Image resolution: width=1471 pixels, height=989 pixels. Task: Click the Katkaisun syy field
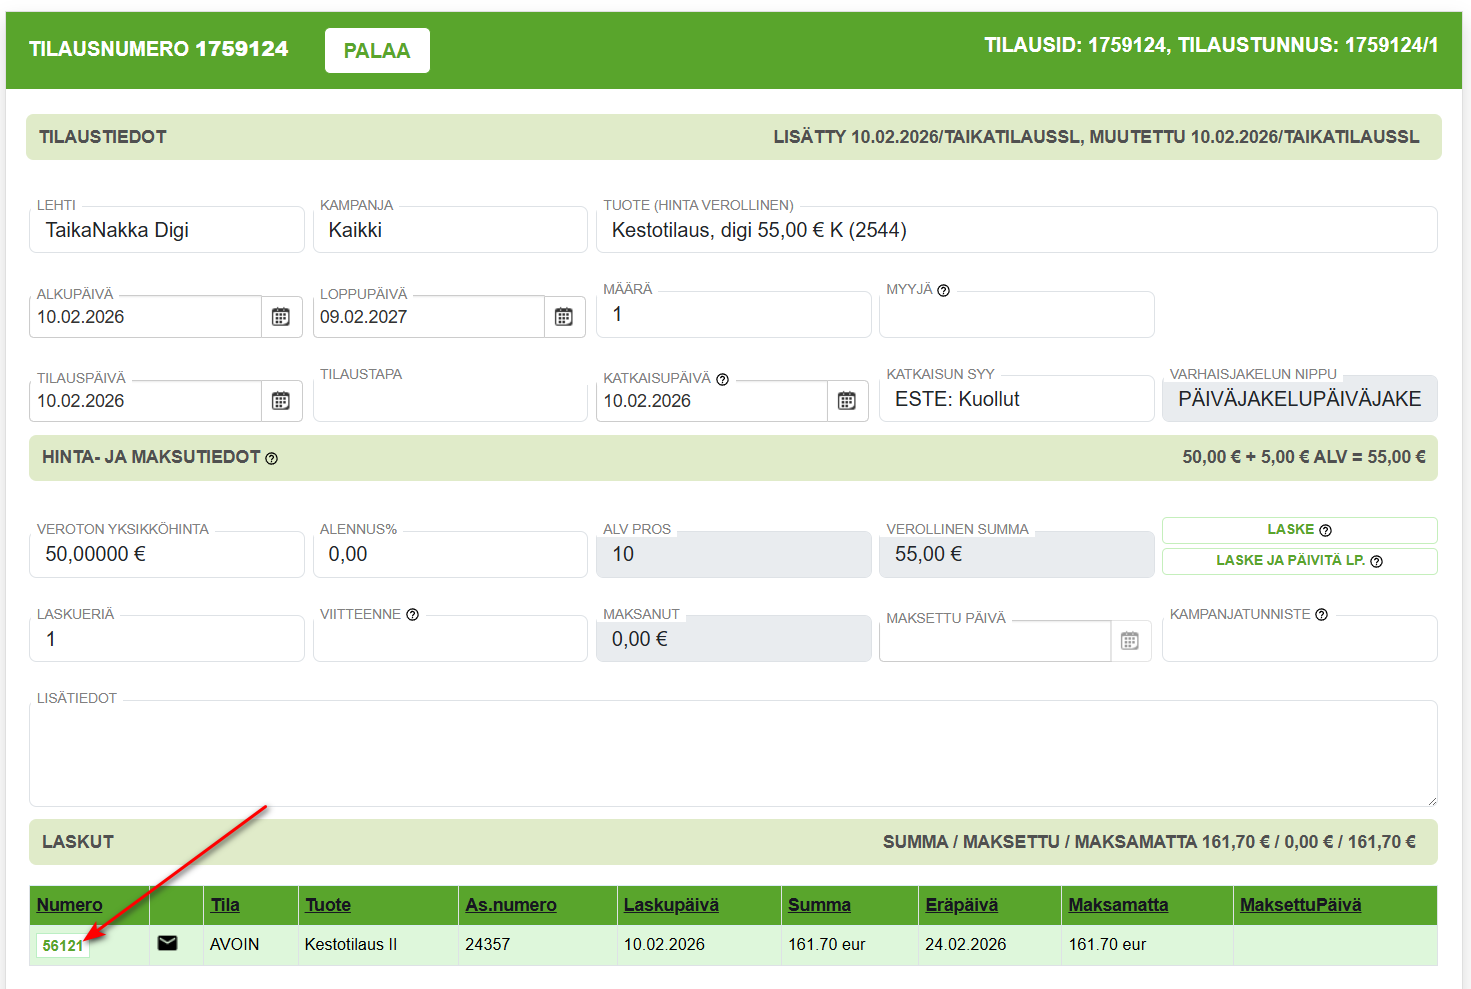pos(1015,400)
